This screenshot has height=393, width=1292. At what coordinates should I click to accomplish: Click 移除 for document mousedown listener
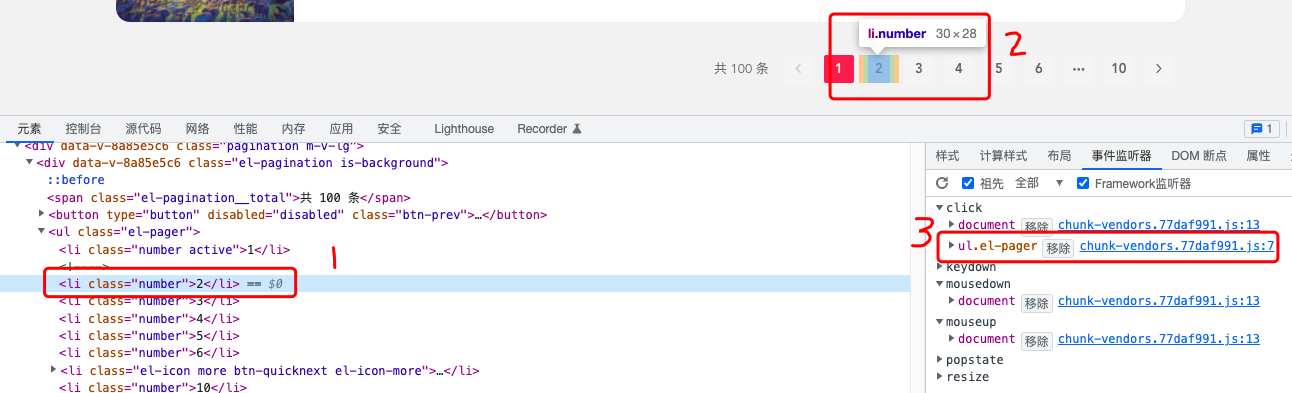tap(1037, 302)
